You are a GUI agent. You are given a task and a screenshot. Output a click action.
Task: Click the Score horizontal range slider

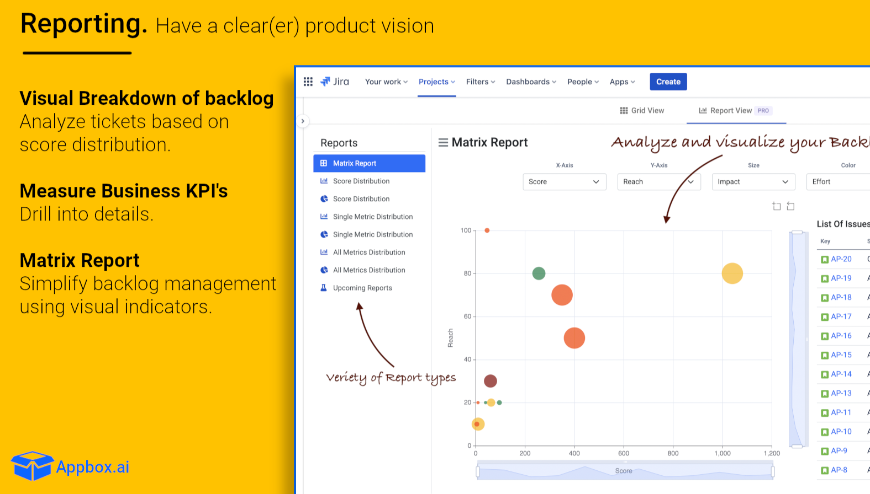tap(624, 471)
